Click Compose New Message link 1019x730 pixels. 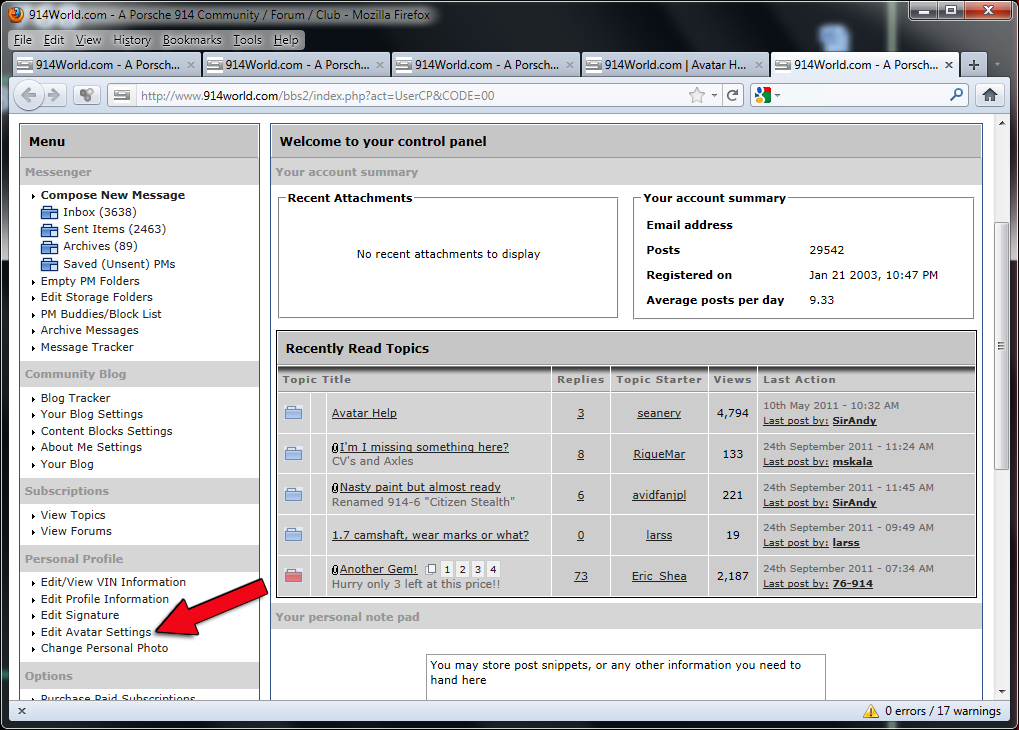pyautogui.click(x=113, y=195)
